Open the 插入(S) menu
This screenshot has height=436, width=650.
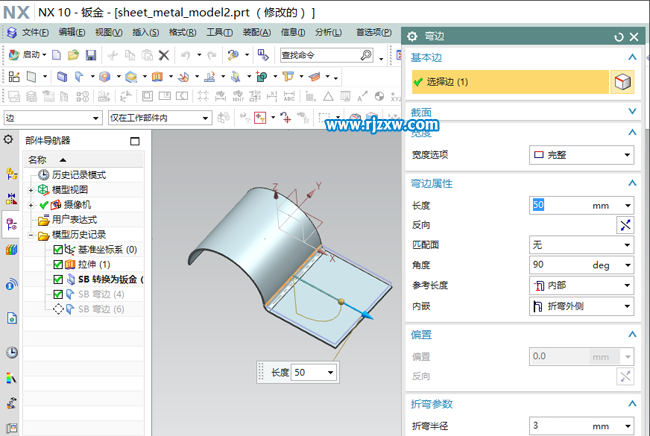(146, 32)
